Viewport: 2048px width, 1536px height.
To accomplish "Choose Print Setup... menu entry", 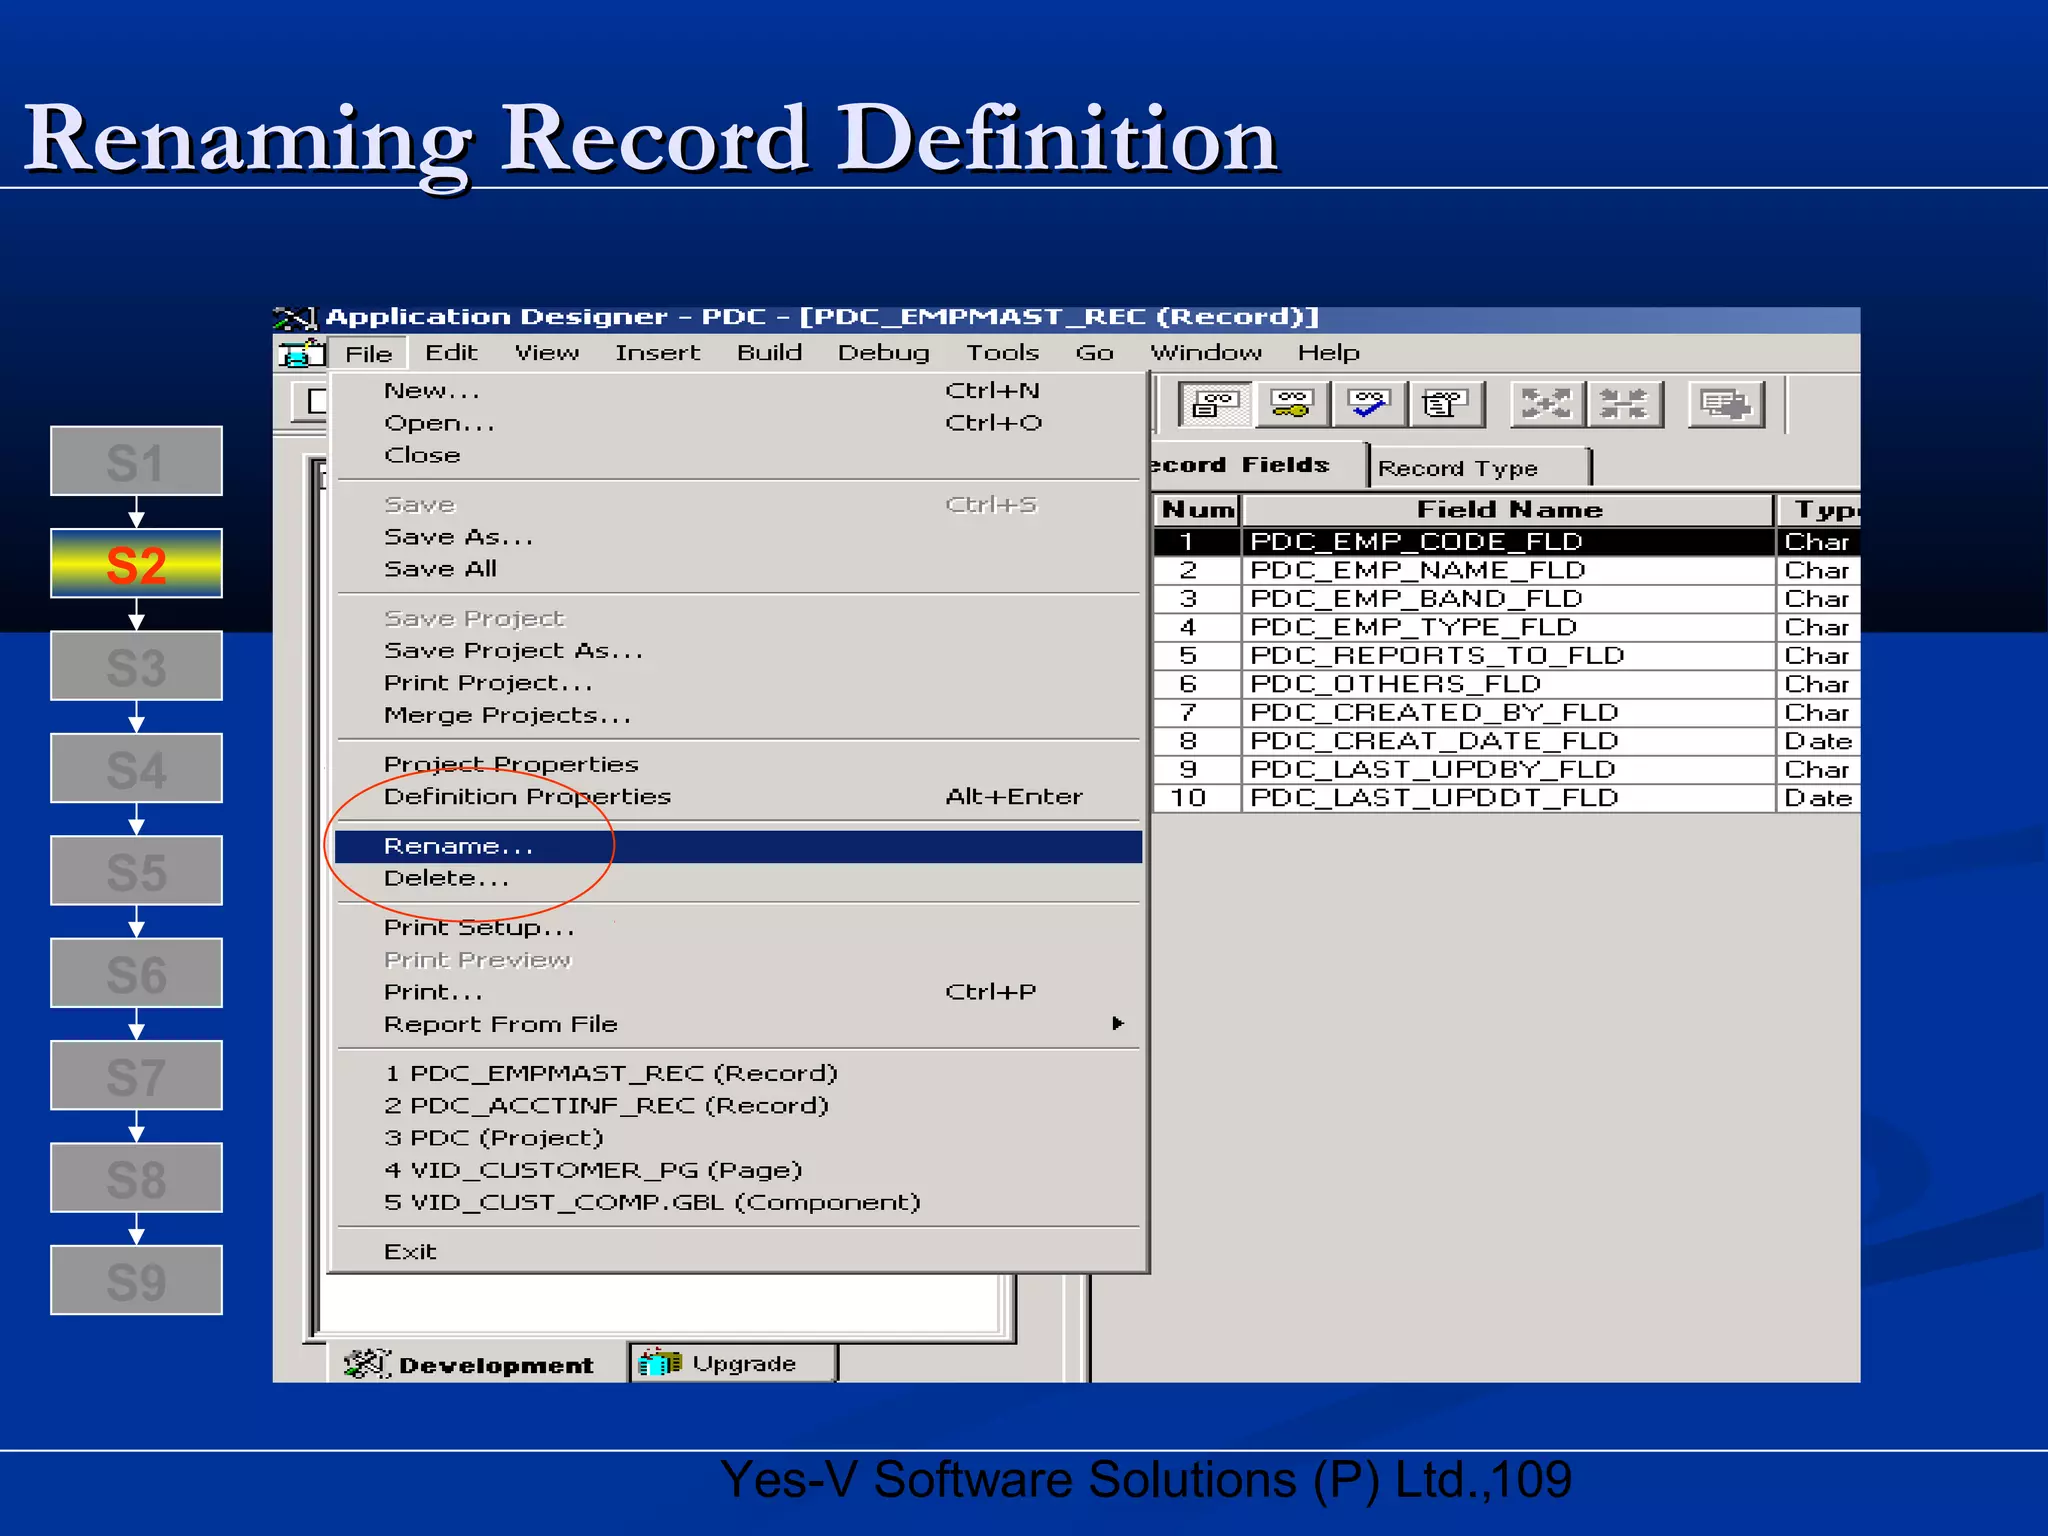I will coord(738,927).
